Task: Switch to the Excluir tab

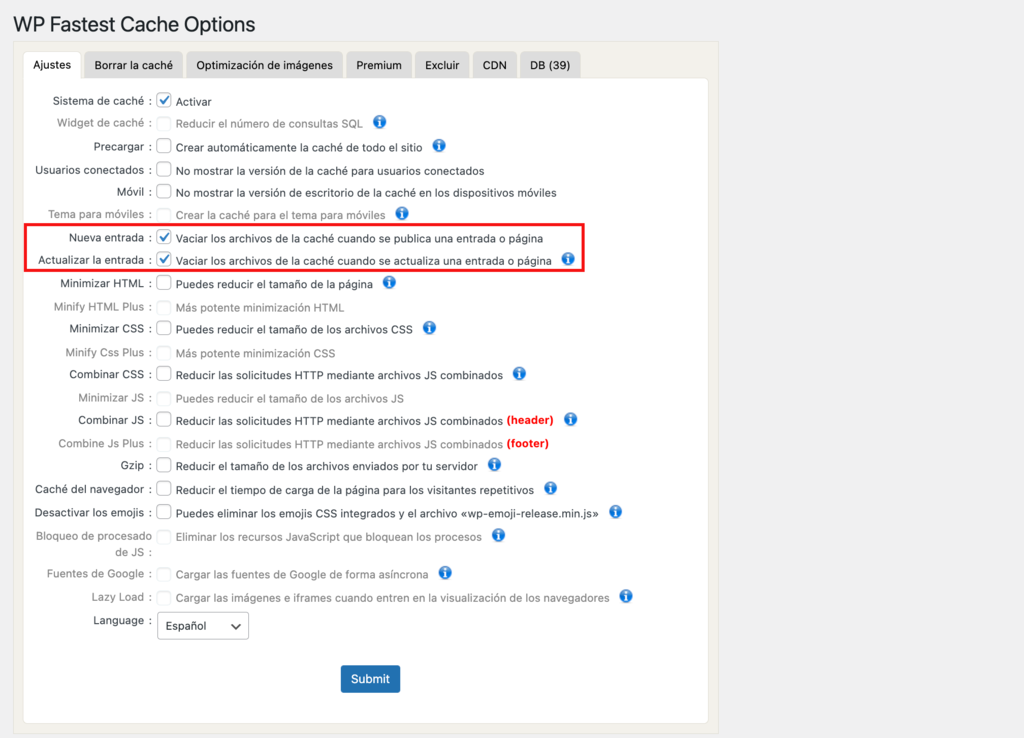Action: [442, 65]
